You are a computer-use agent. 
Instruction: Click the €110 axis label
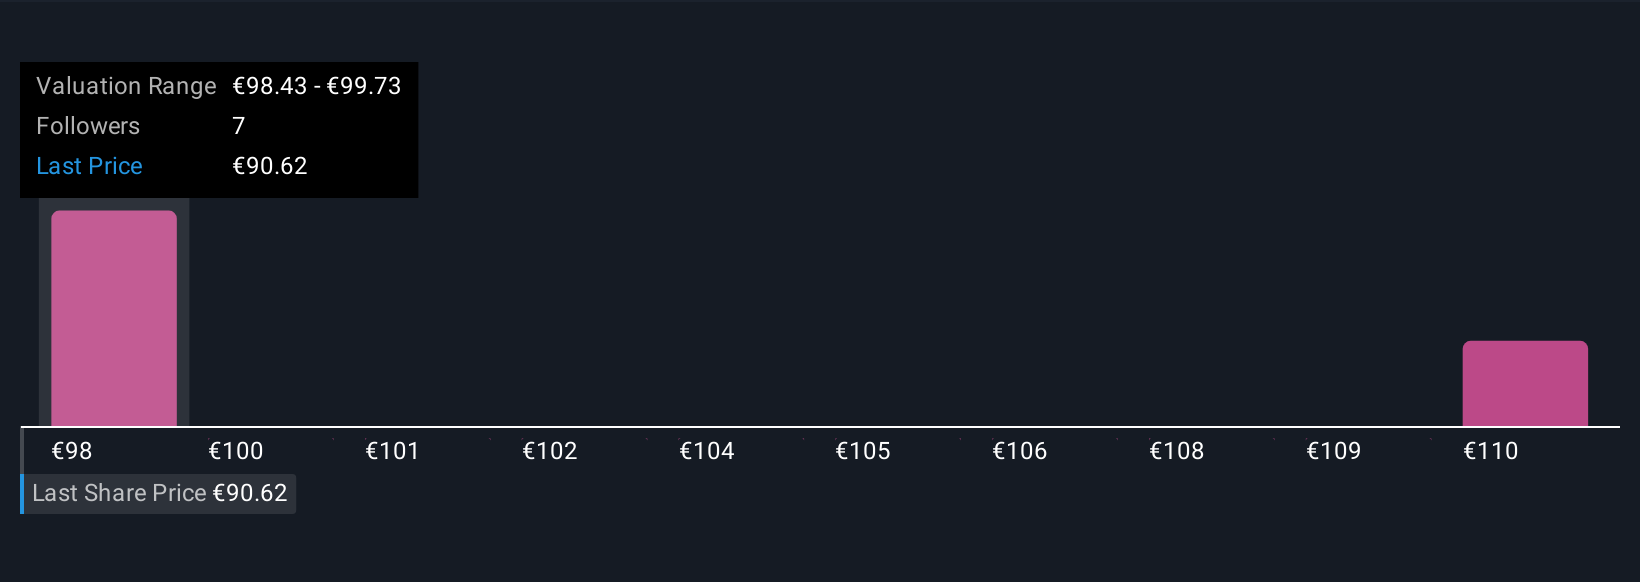pyautogui.click(x=1491, y=451)
